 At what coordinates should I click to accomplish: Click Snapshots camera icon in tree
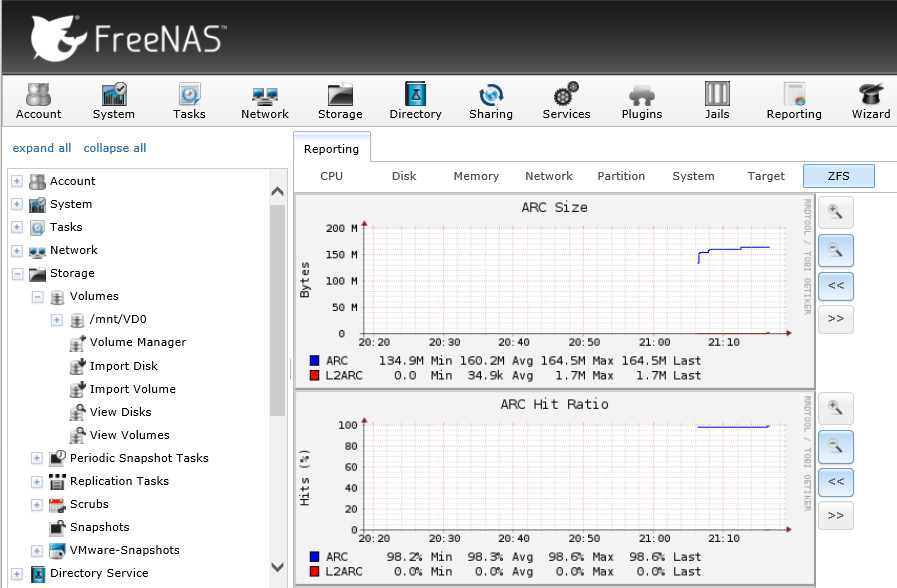pos(57,527)
